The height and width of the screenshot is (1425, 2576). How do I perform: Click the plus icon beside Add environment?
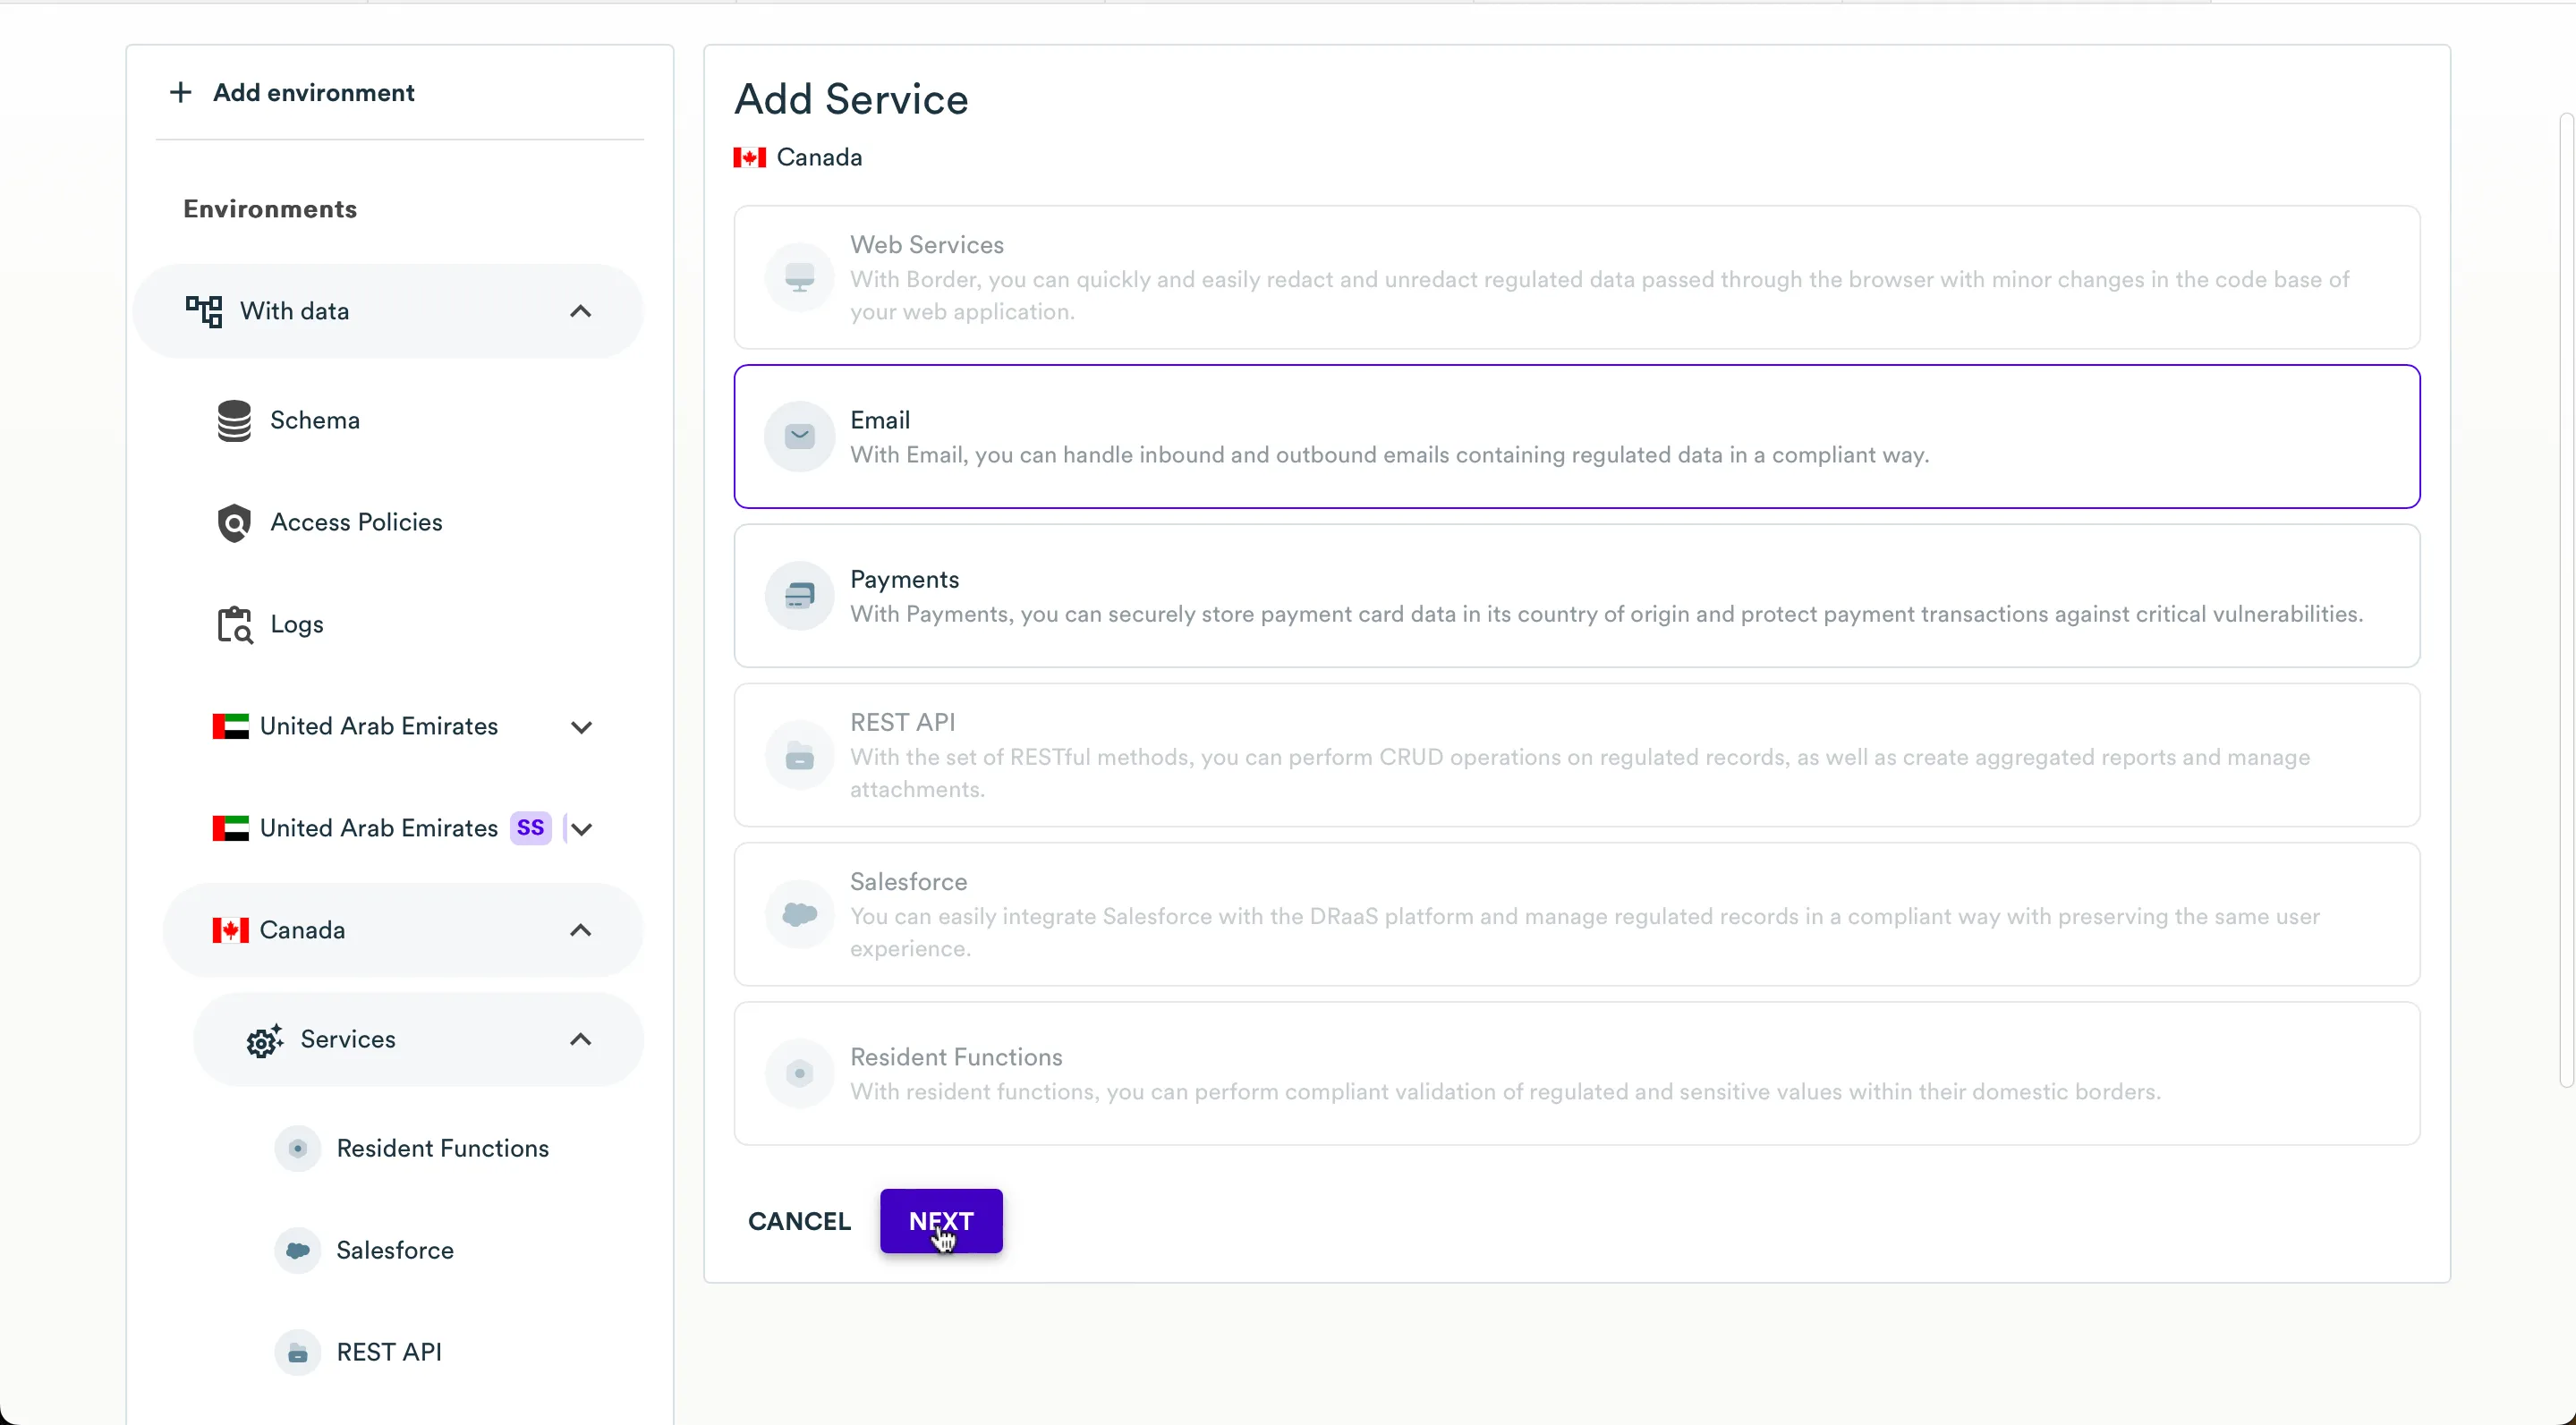click(180, 93)
